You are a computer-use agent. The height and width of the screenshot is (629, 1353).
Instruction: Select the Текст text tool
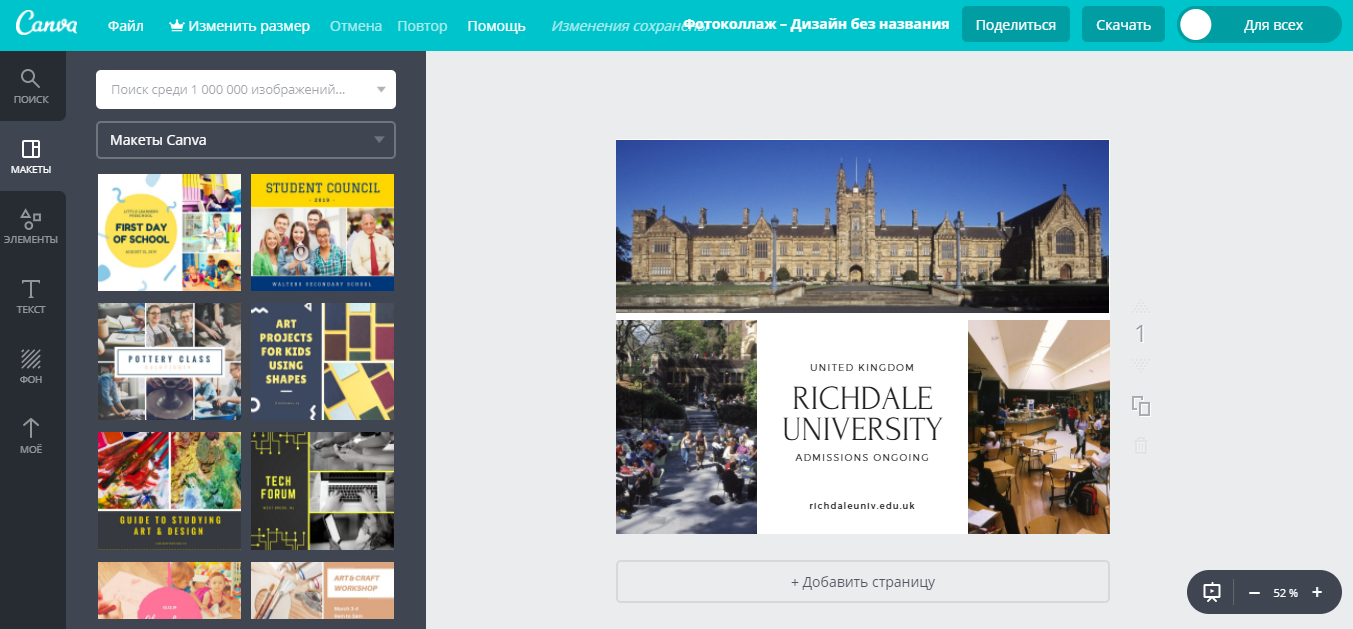tap(31, 296)
